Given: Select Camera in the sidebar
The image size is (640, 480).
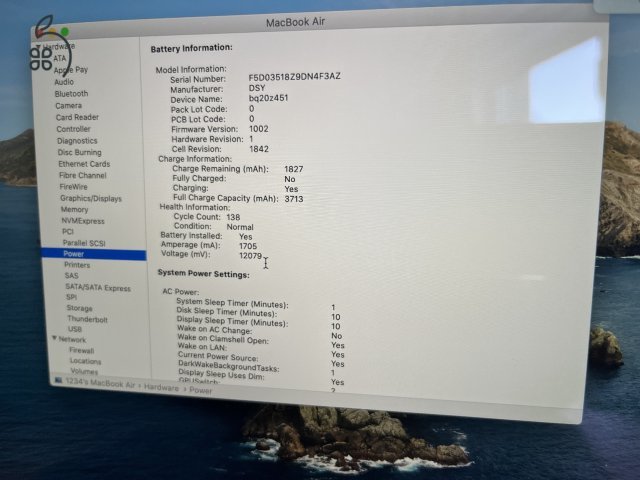Looking at the screenshot, I should click(x=69, y=106).
